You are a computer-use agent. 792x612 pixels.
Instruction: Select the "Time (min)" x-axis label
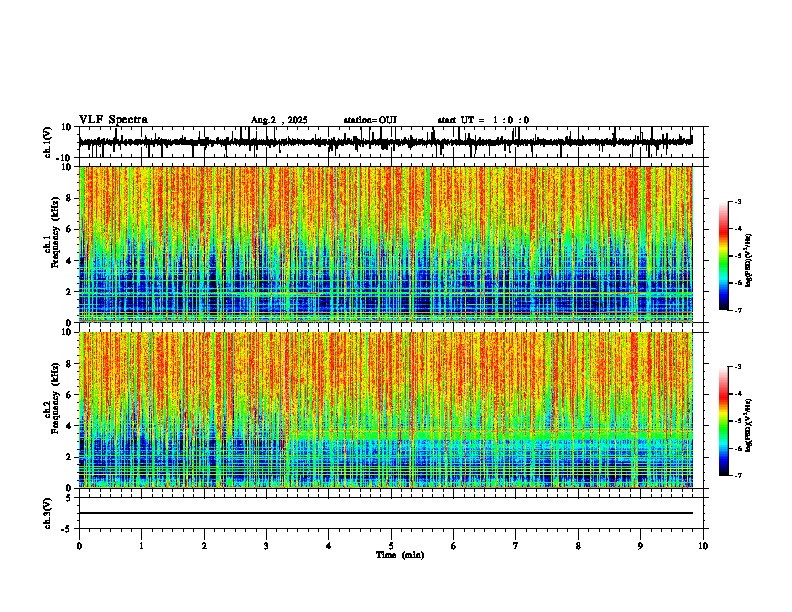[x=400, y=555]
